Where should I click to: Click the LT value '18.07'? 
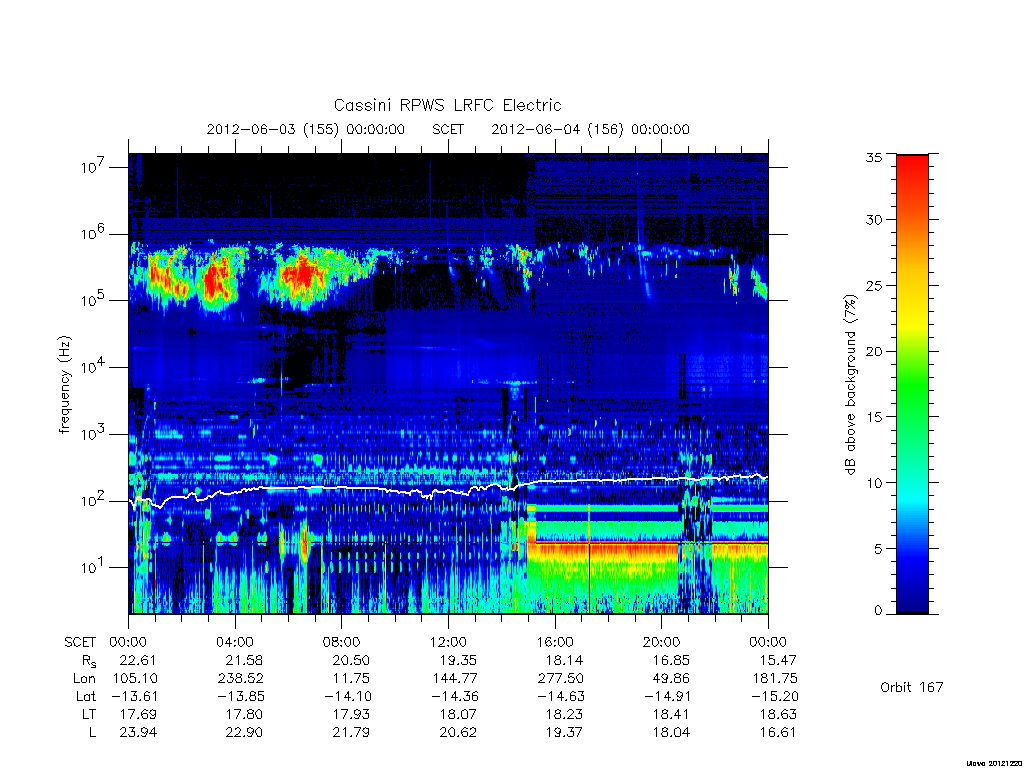(458, 714)
